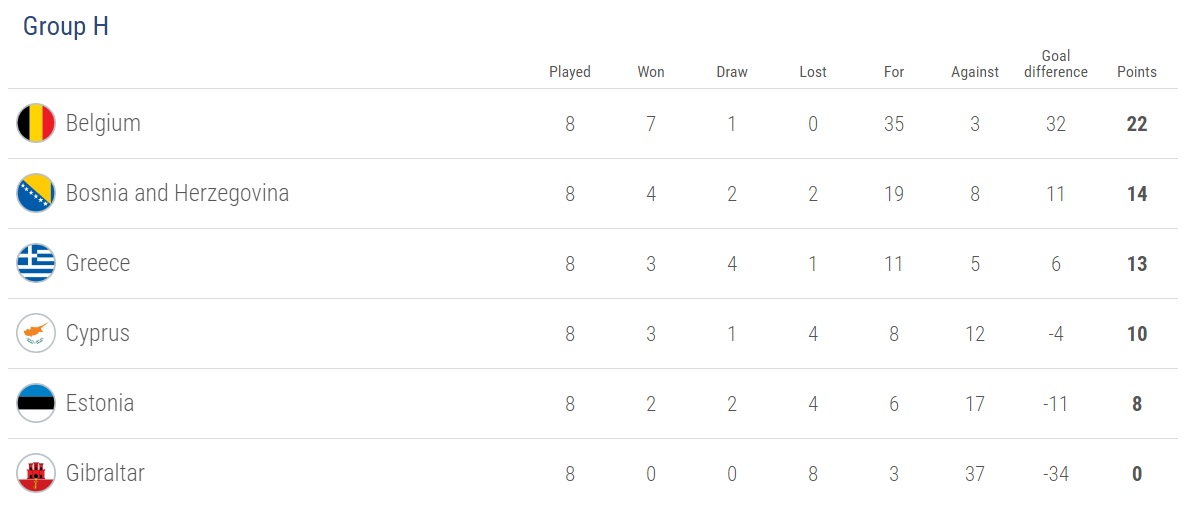Click the Won column header
The height and width of the screenshot is (506, 1185).
pos(651,72)
